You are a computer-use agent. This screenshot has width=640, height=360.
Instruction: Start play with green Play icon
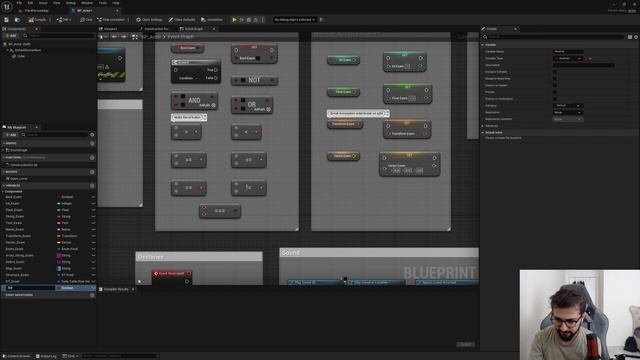pos(234,20)
